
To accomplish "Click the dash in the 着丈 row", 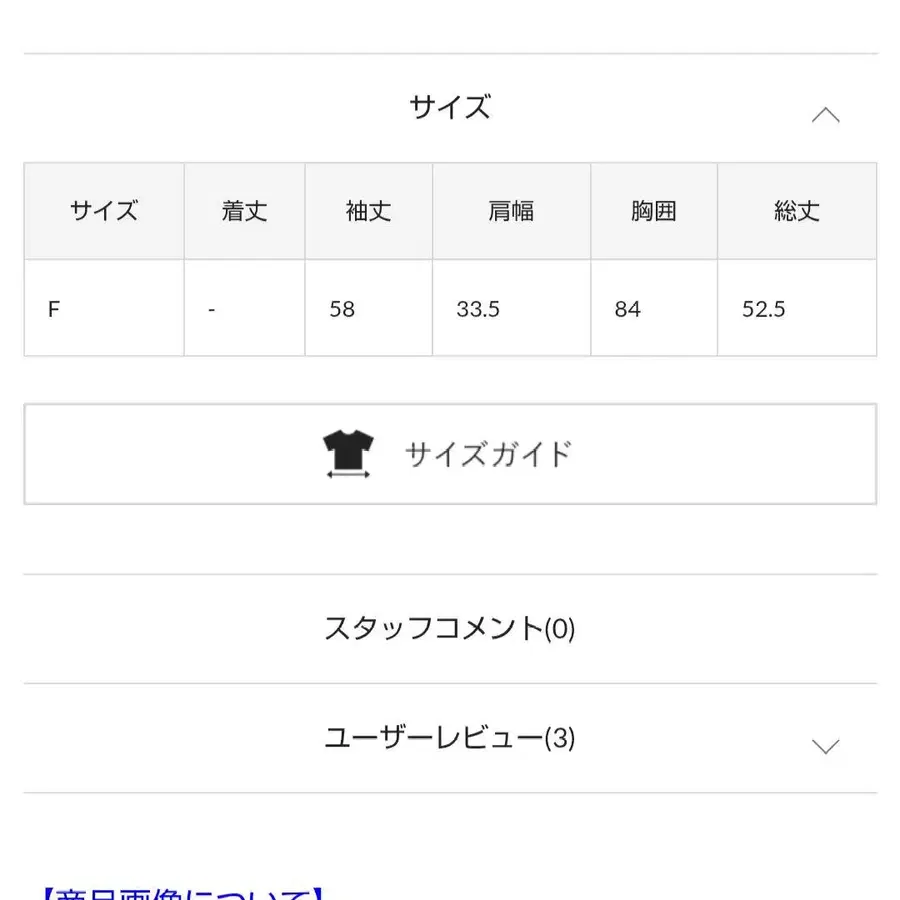I will pyautogui.click(x=212, y=309).
